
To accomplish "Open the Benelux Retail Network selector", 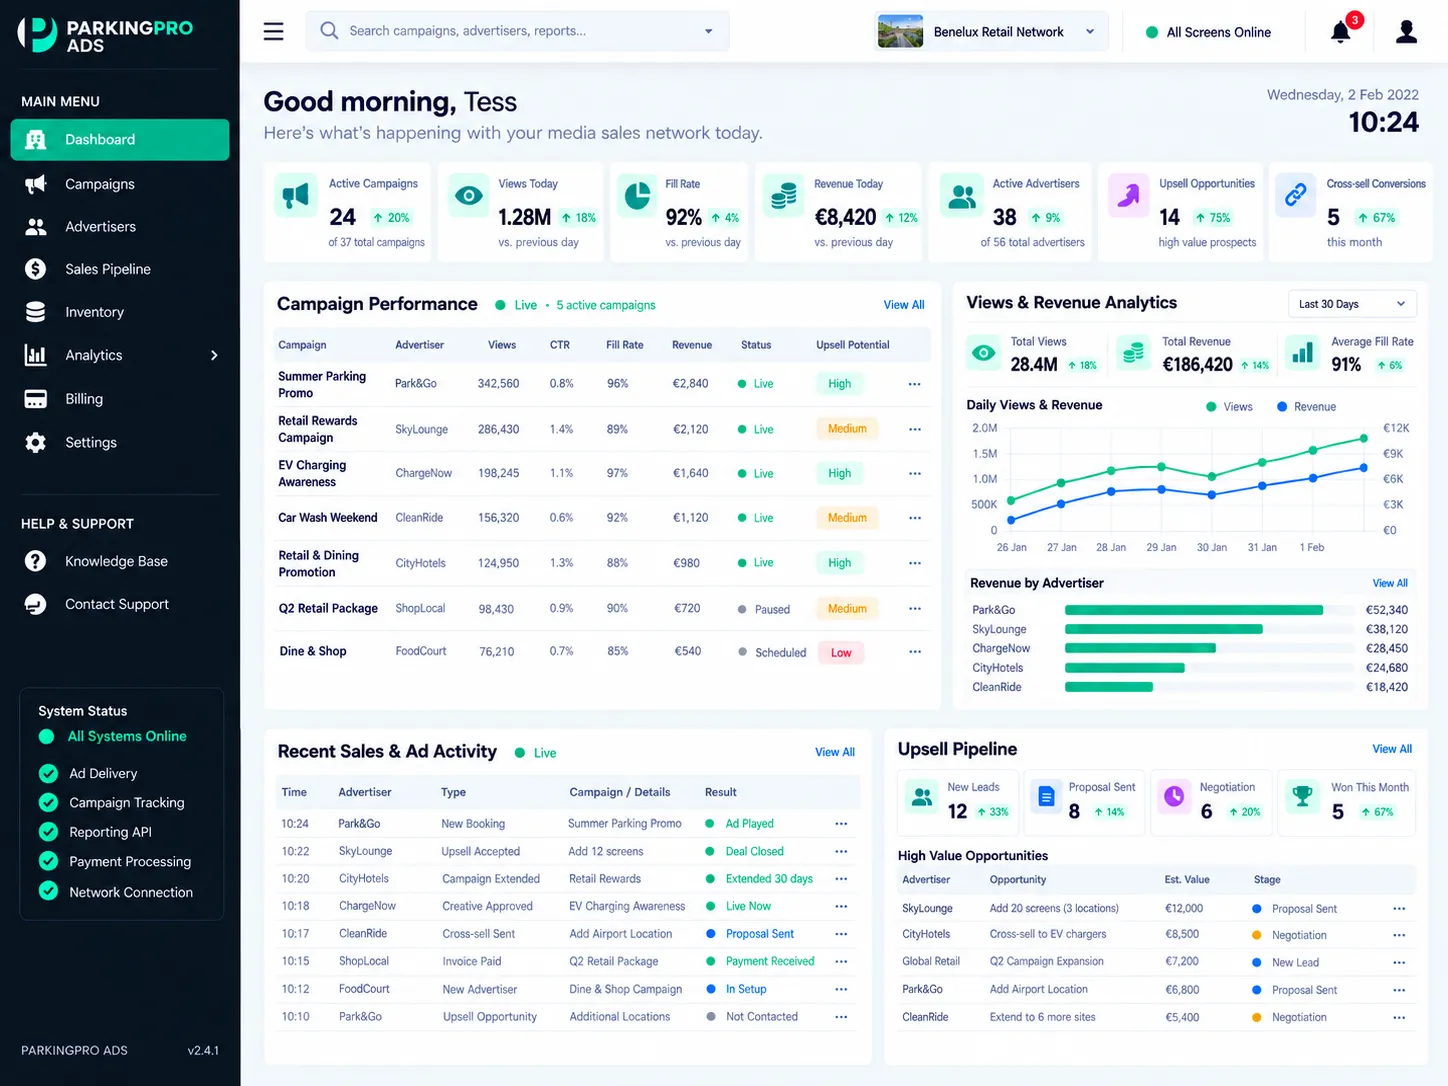I will 991,32.
